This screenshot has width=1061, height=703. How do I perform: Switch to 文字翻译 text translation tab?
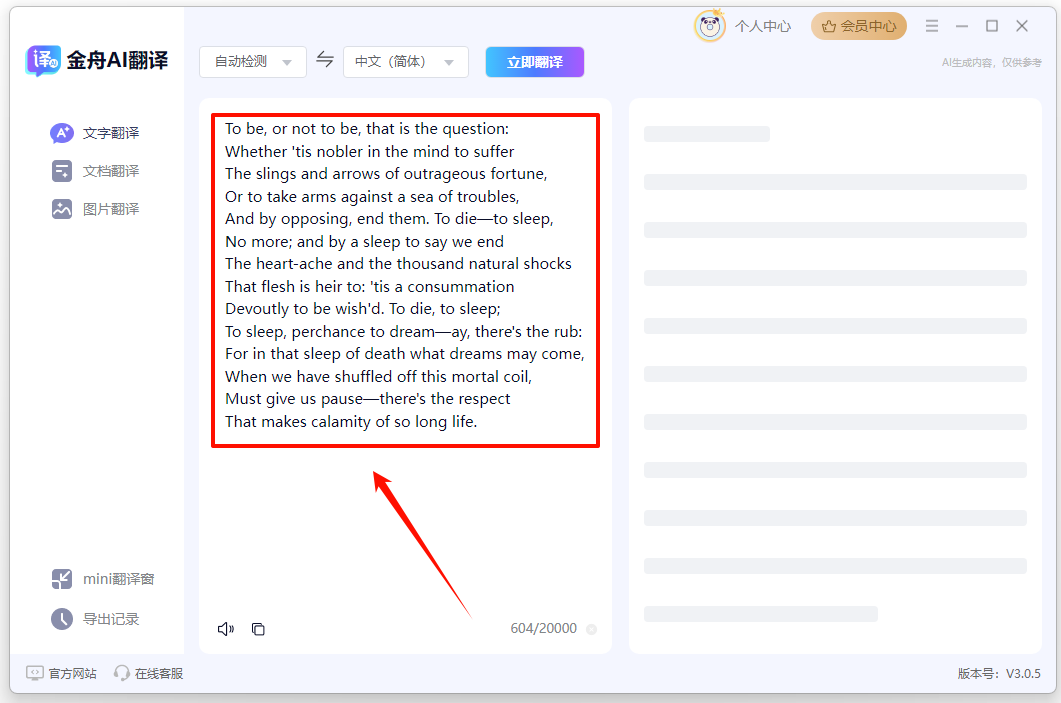point(96,133)
